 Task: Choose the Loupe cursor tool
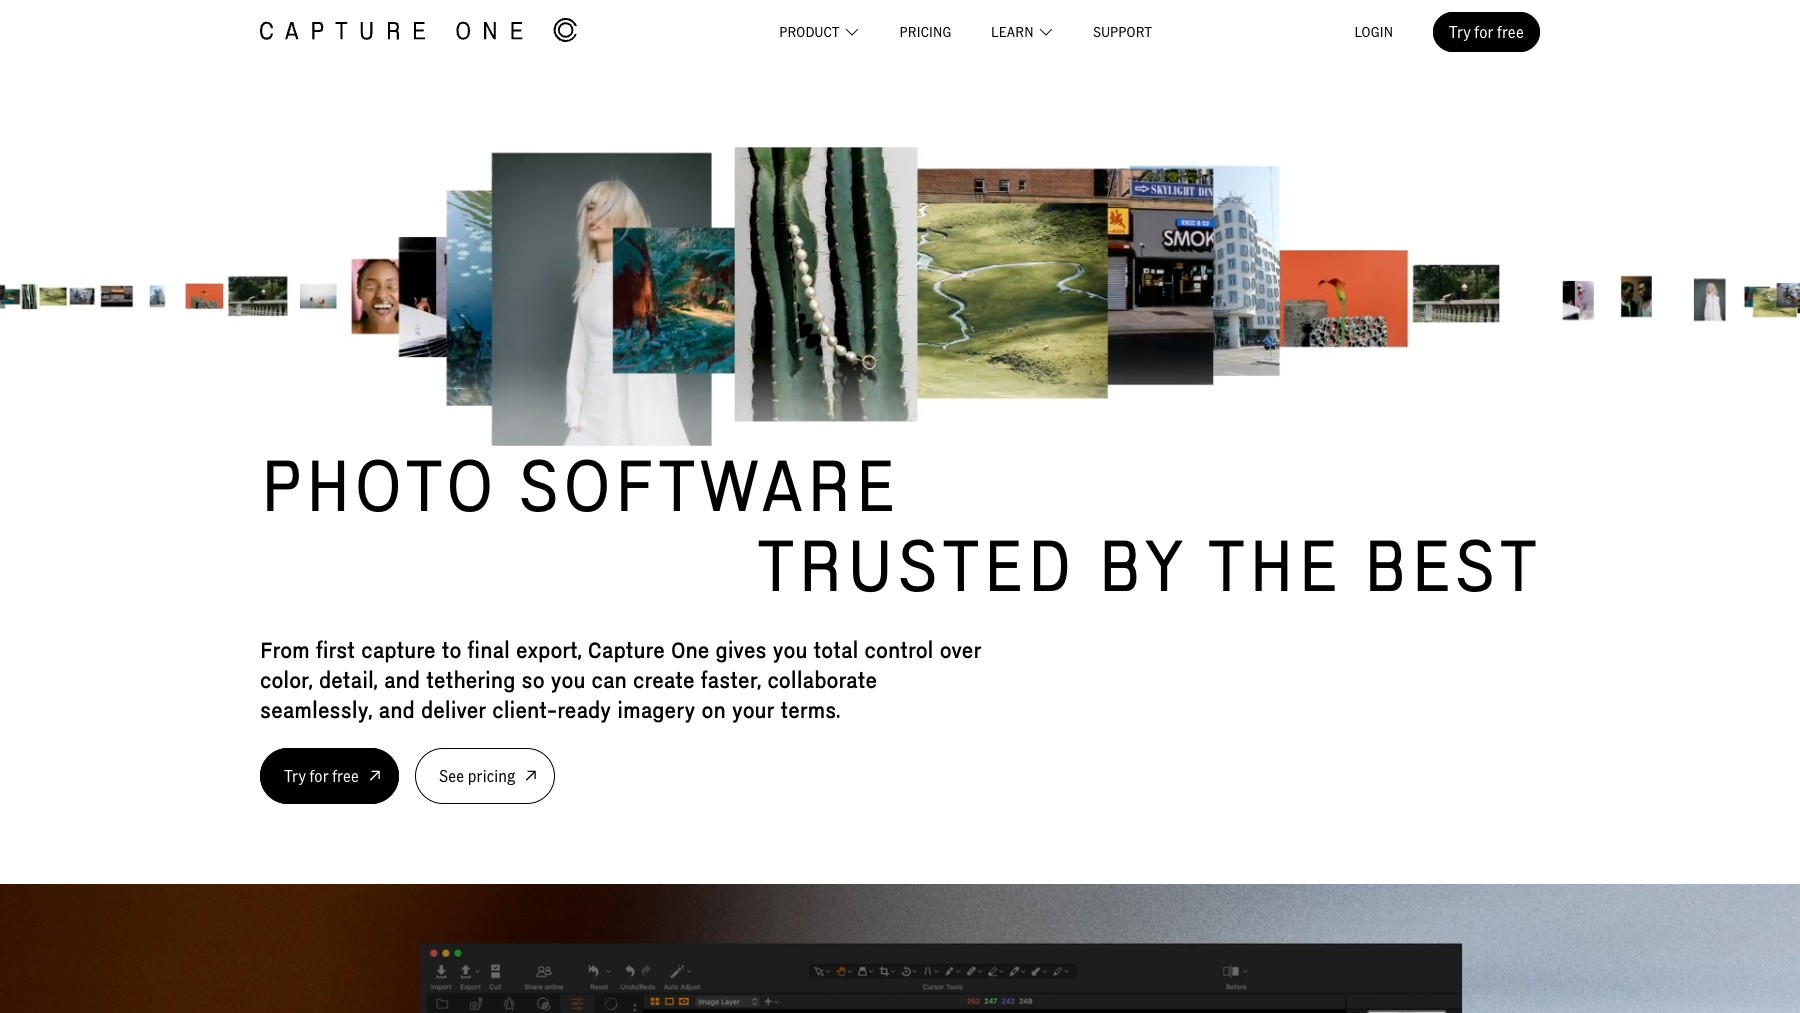coord(862,971)
